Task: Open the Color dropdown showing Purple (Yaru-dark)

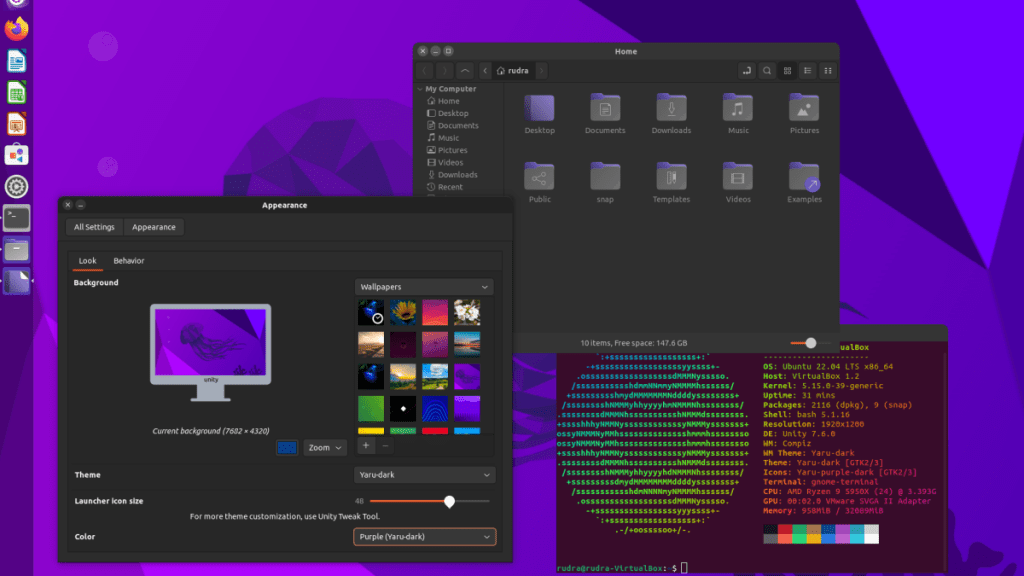Action: 424,537
